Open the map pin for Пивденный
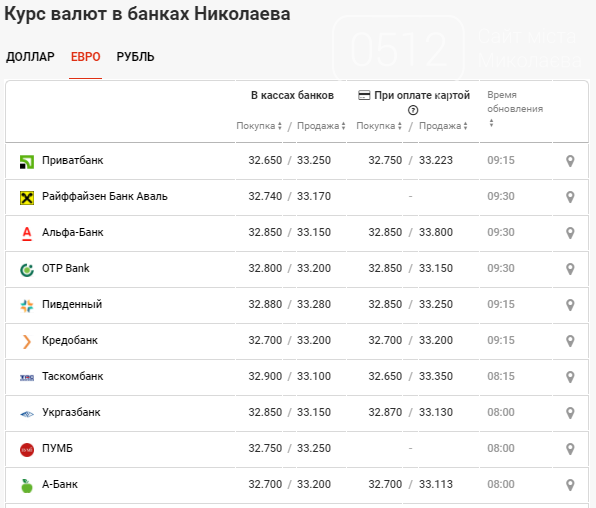The width and height of the screenshot is (596, 508). 570,305
